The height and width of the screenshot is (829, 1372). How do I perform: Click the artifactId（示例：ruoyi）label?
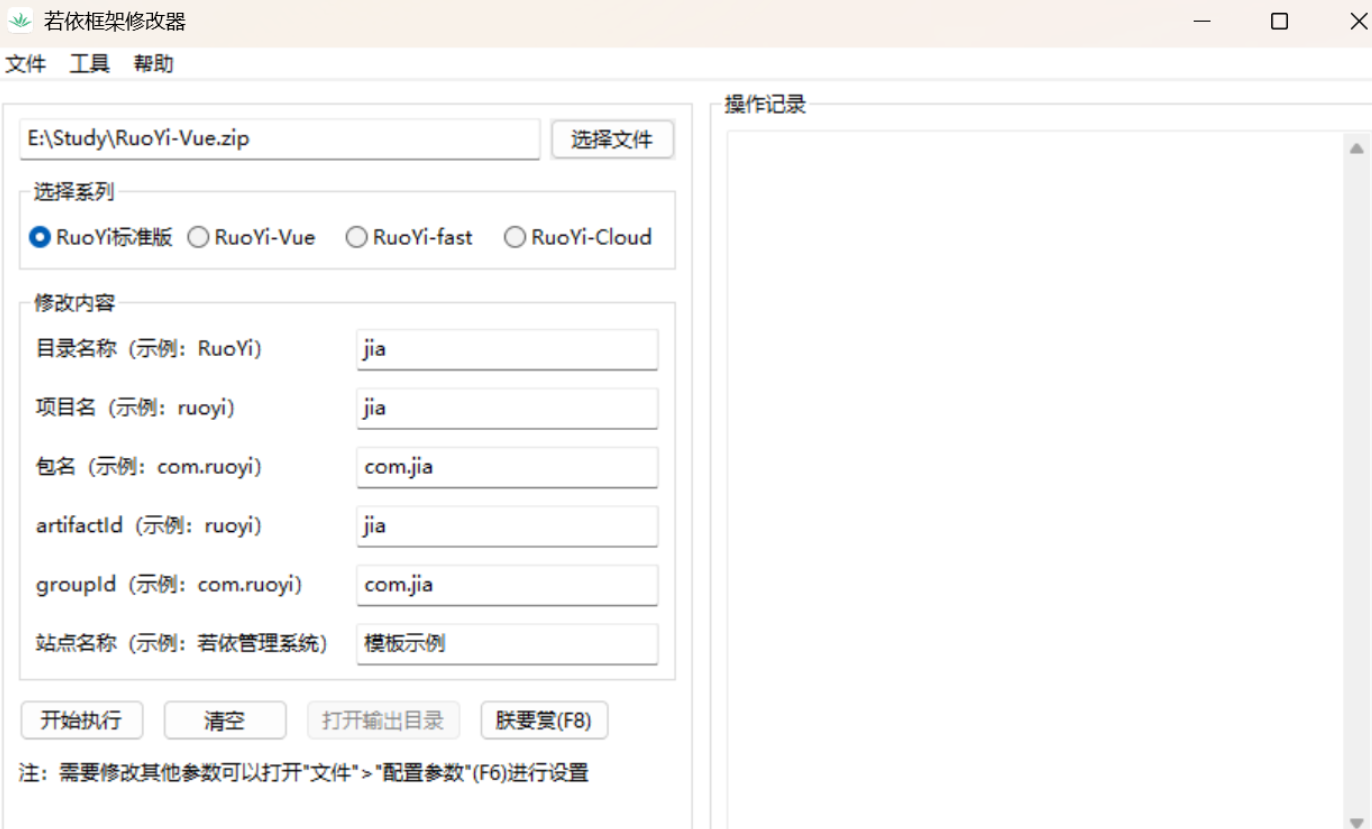pos(148,526)
